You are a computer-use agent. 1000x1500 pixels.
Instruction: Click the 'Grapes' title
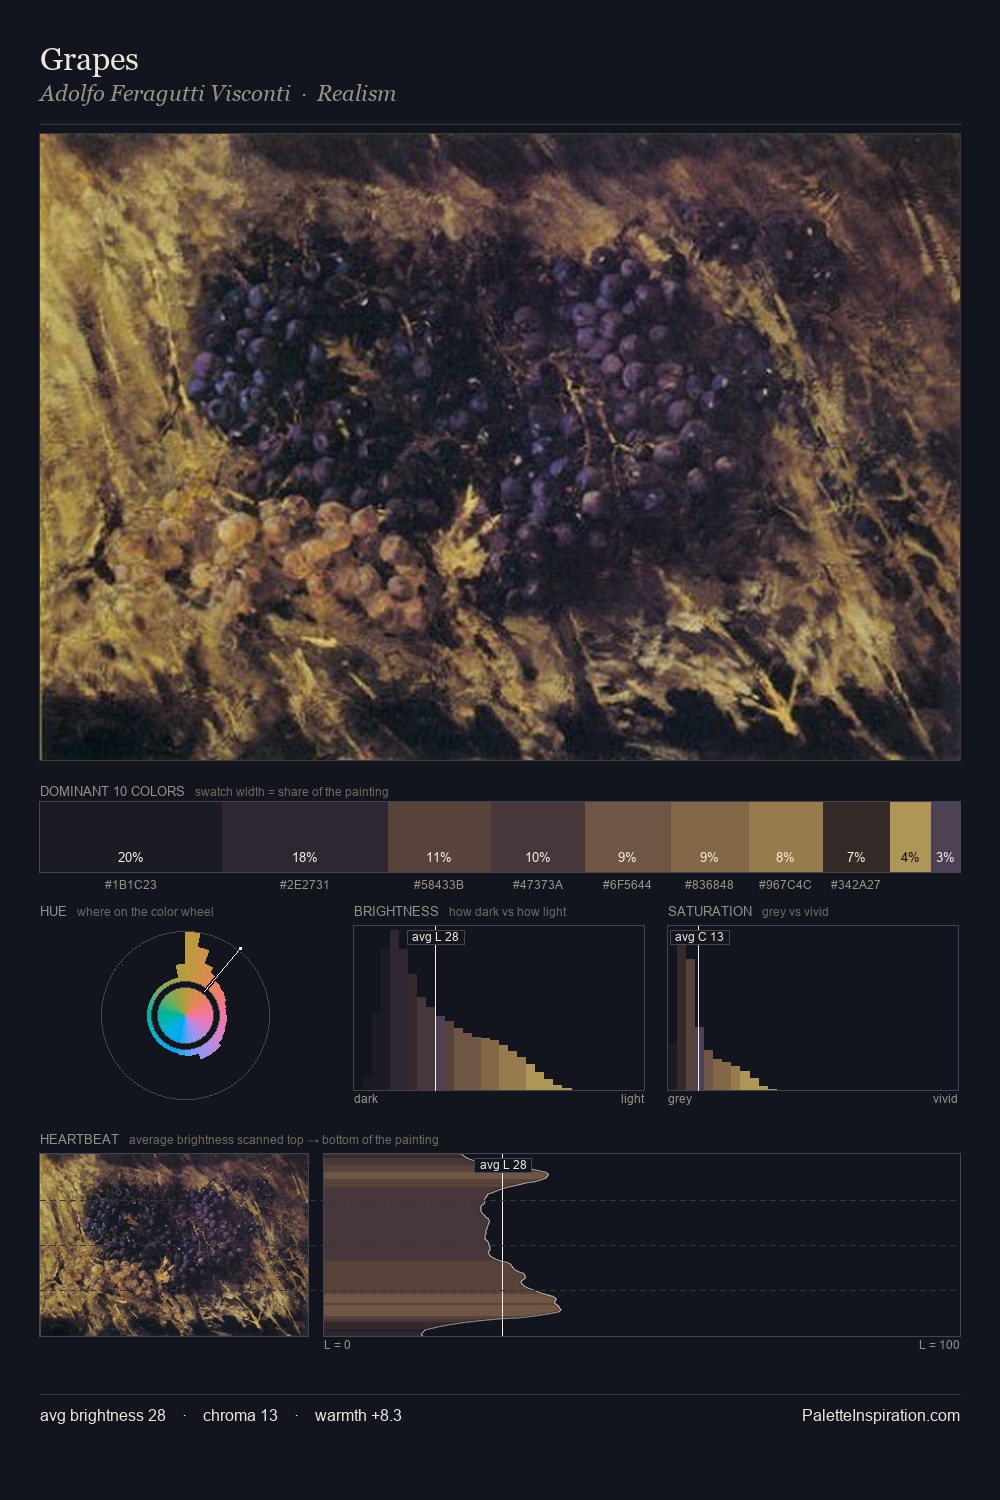pyautogui.click(x=89, y=60)
